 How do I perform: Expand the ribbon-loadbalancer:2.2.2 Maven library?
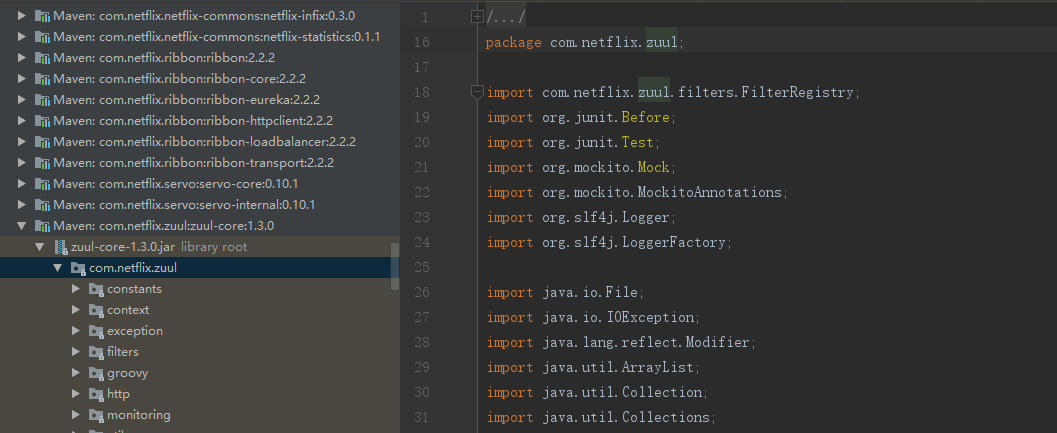click(22, 142)
